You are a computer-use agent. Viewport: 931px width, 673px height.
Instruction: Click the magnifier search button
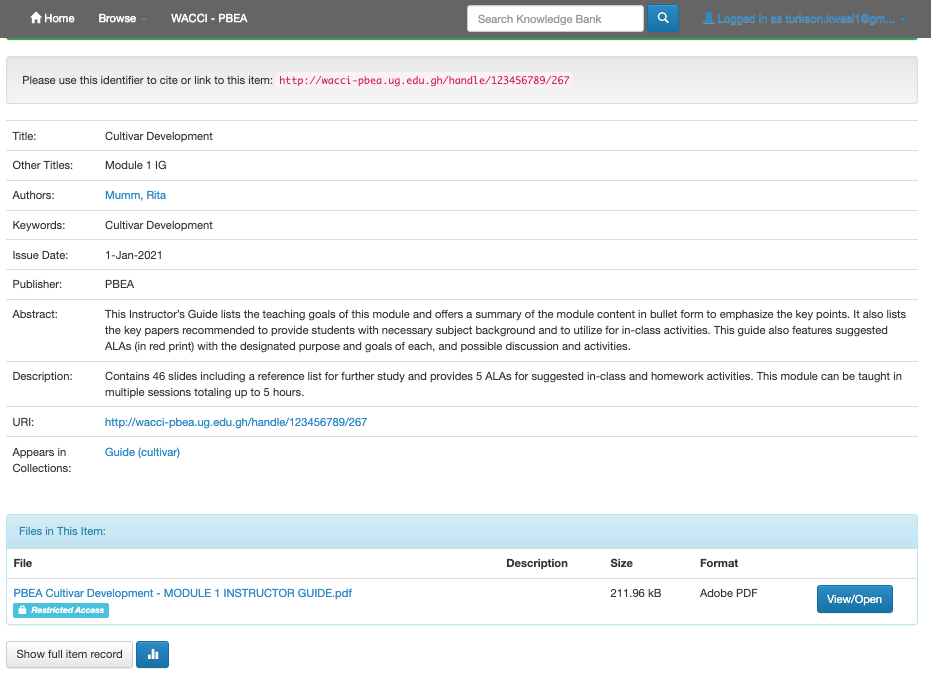point(663,18)
